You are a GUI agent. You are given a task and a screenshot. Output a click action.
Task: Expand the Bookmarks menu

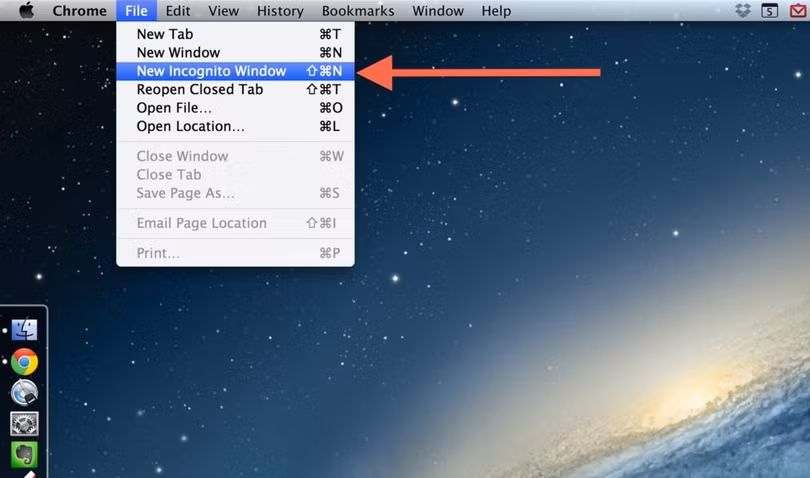358,10
